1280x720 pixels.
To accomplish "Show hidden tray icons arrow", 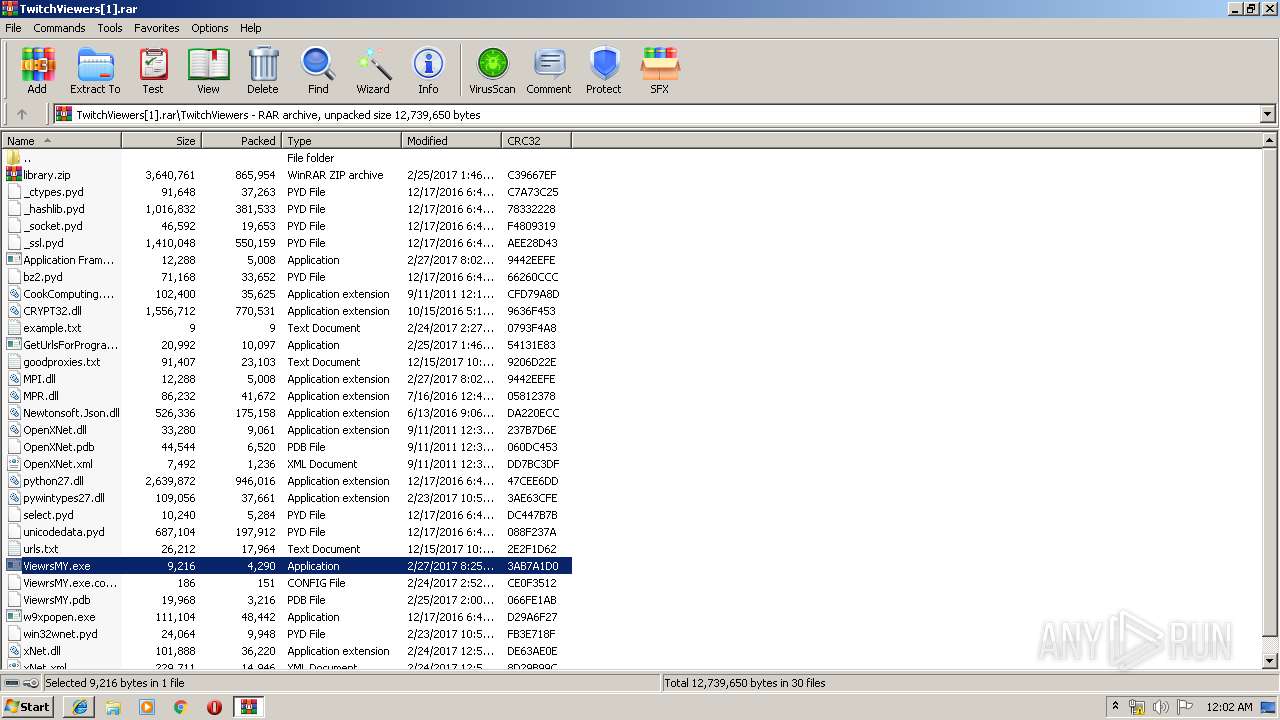I will [1115, 707].
